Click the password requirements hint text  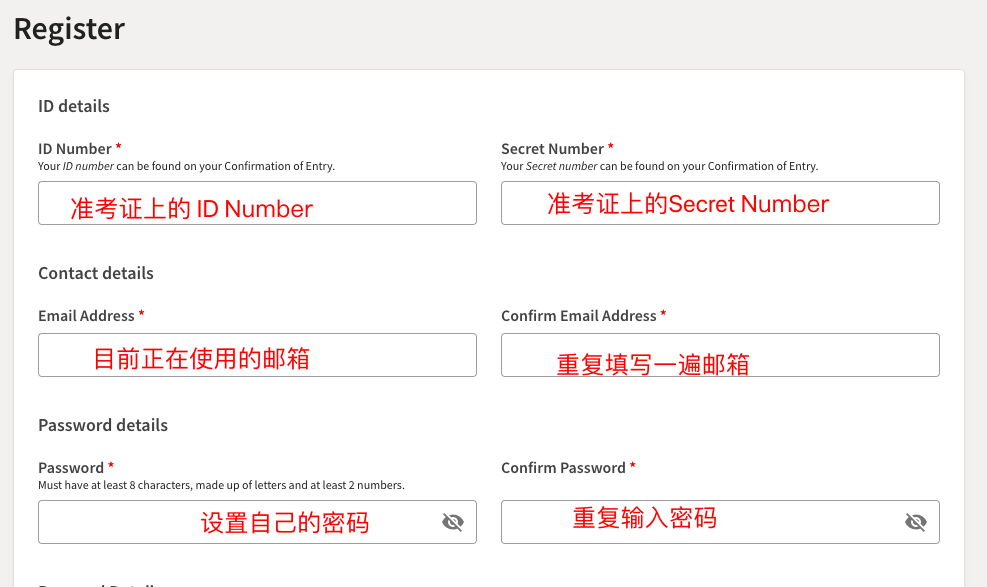pos(221,485)
